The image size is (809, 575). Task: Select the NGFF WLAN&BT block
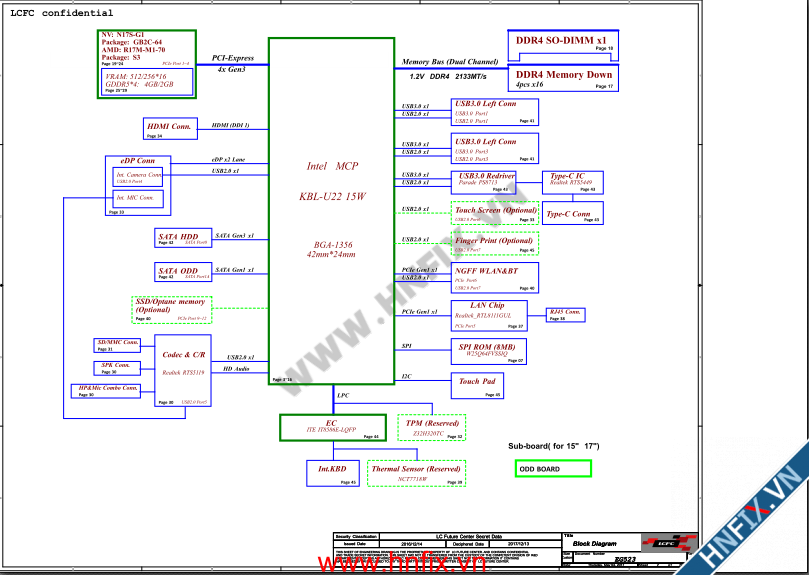click(x=495, y=277)
